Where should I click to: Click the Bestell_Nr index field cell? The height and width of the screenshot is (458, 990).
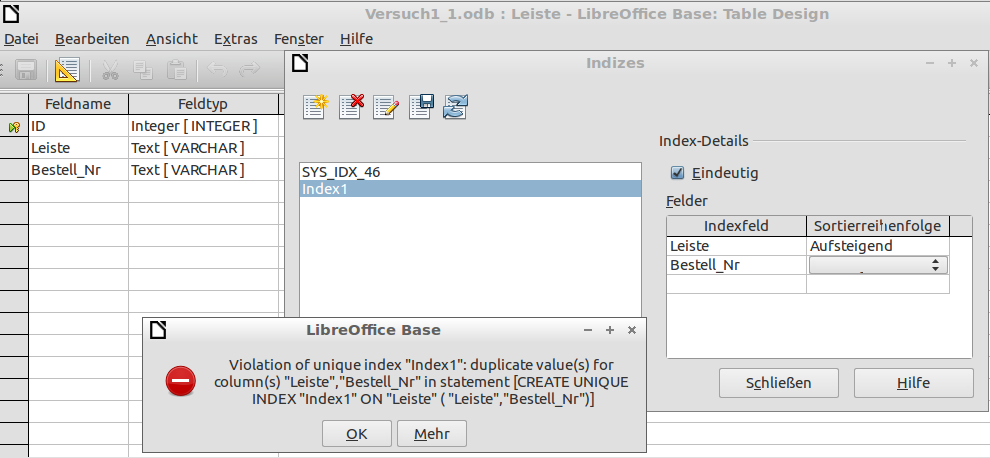[x=737, y=265]
